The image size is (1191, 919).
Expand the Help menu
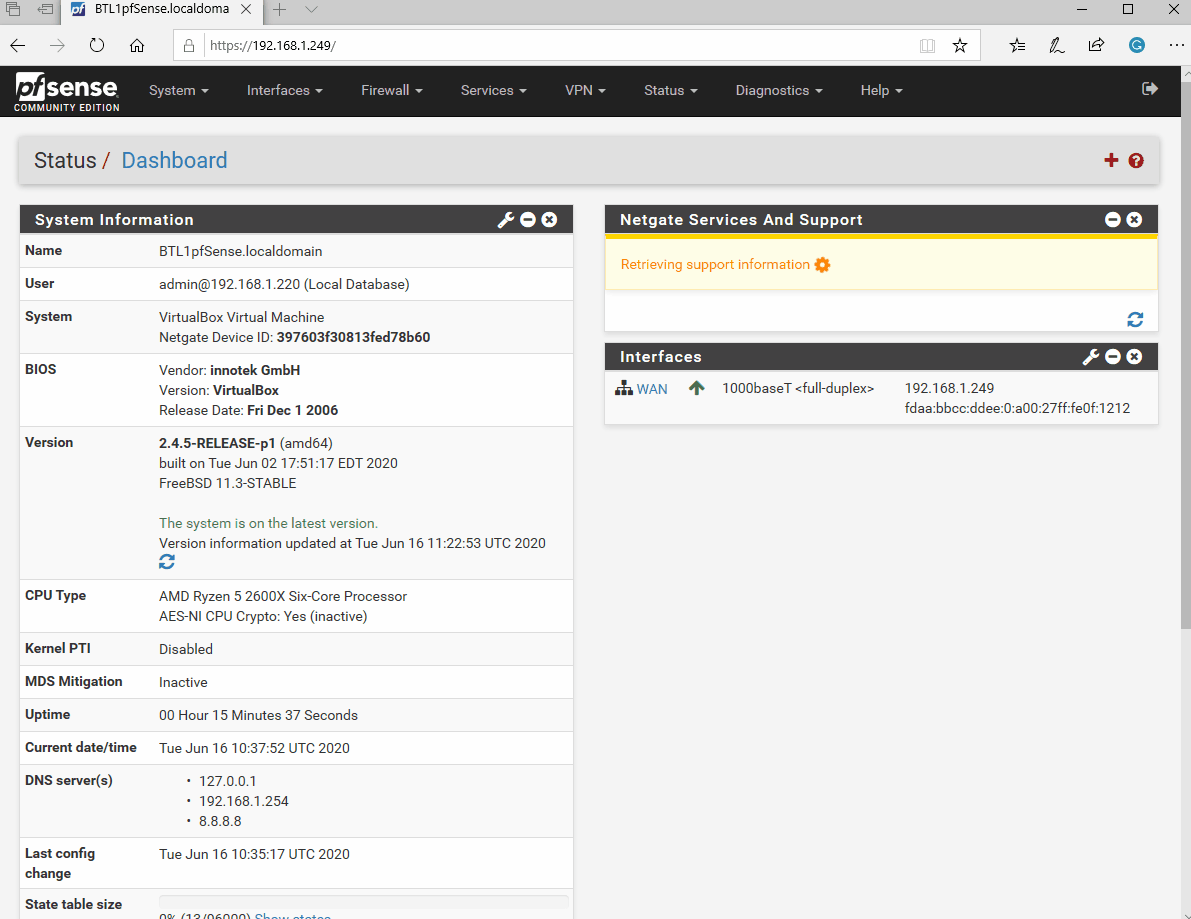(x=882, y=90)
